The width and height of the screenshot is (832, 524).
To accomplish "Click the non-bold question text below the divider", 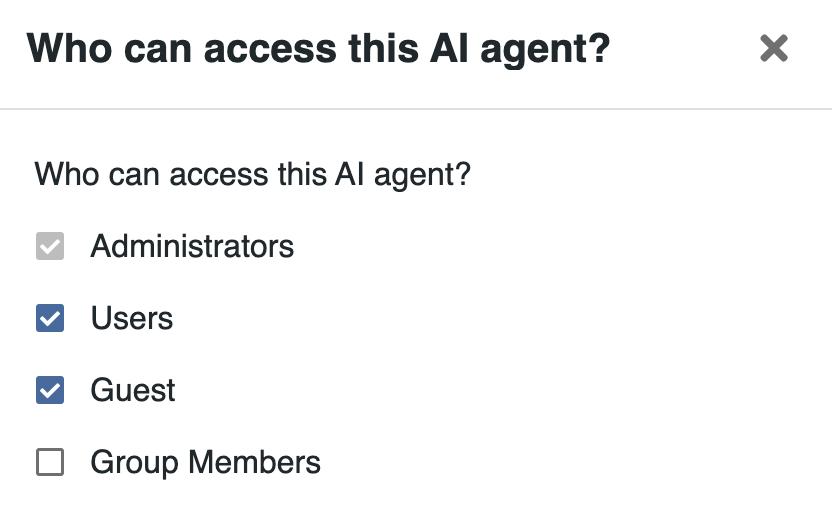I will point(252,175).
